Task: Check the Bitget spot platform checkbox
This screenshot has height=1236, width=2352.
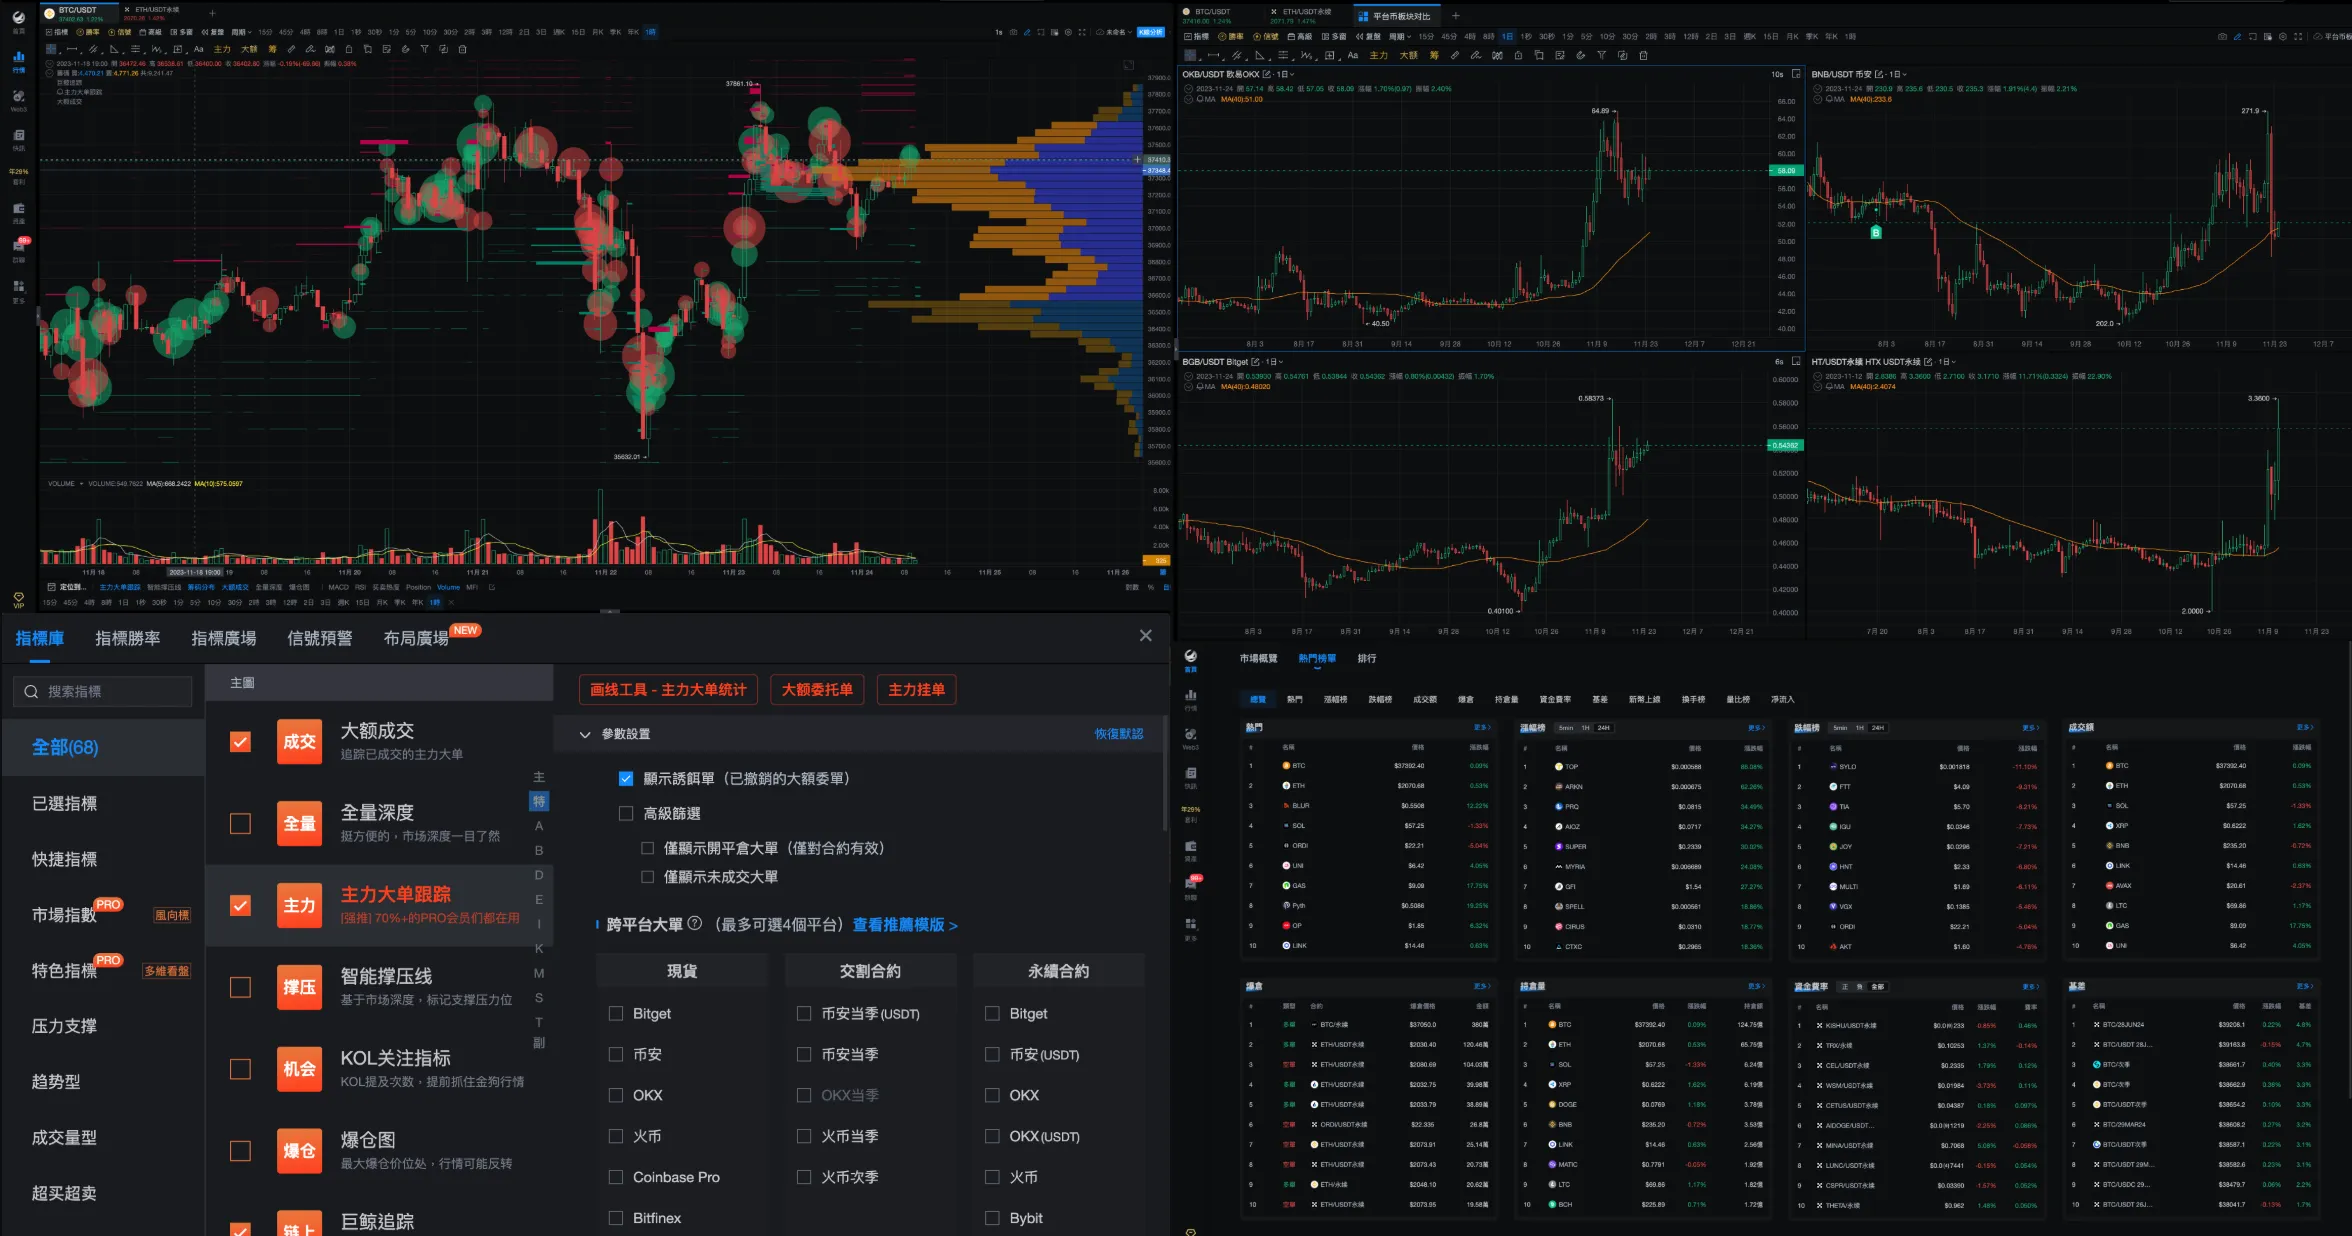Action: tap(616, 1013)
